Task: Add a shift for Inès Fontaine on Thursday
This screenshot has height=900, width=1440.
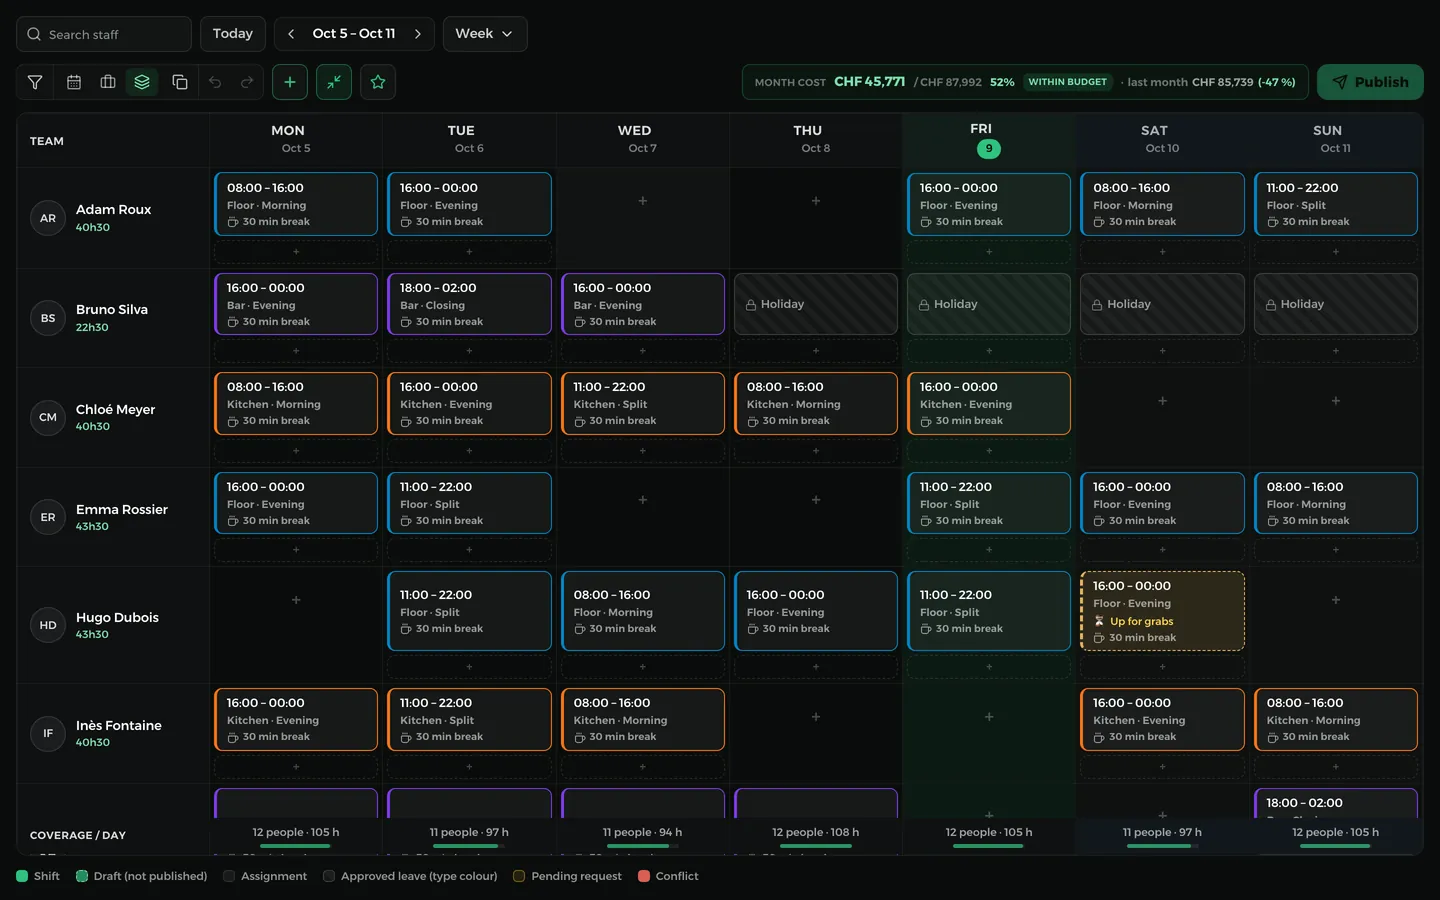Action: (816, 717)
